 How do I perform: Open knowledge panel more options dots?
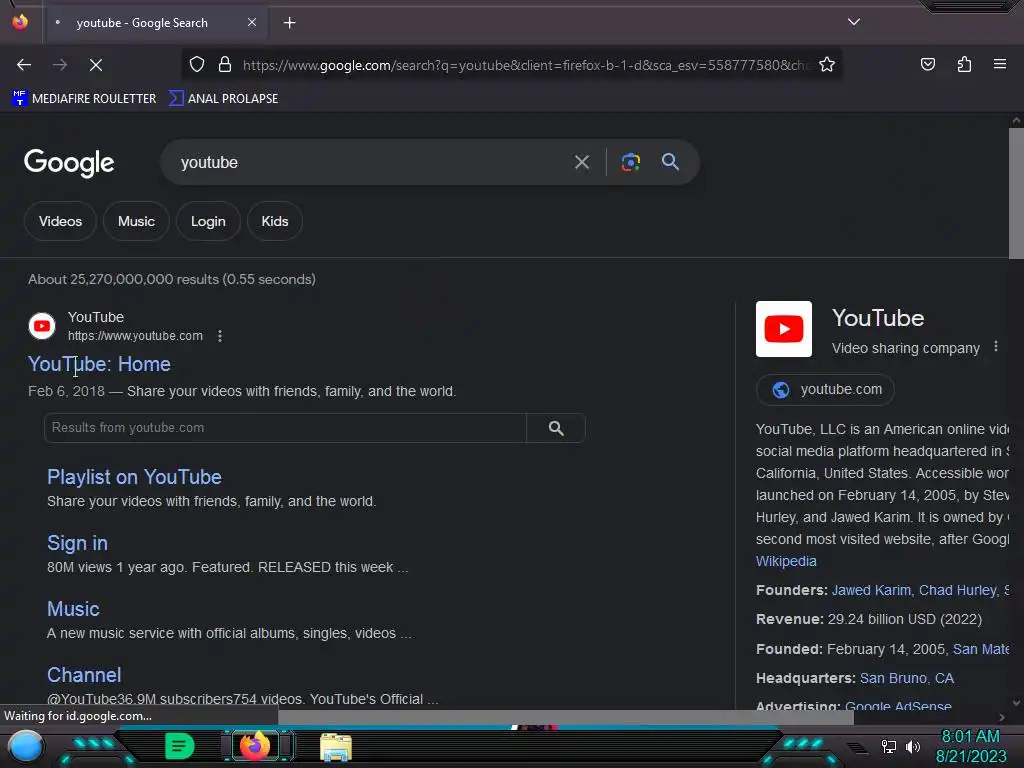(996, 346)
